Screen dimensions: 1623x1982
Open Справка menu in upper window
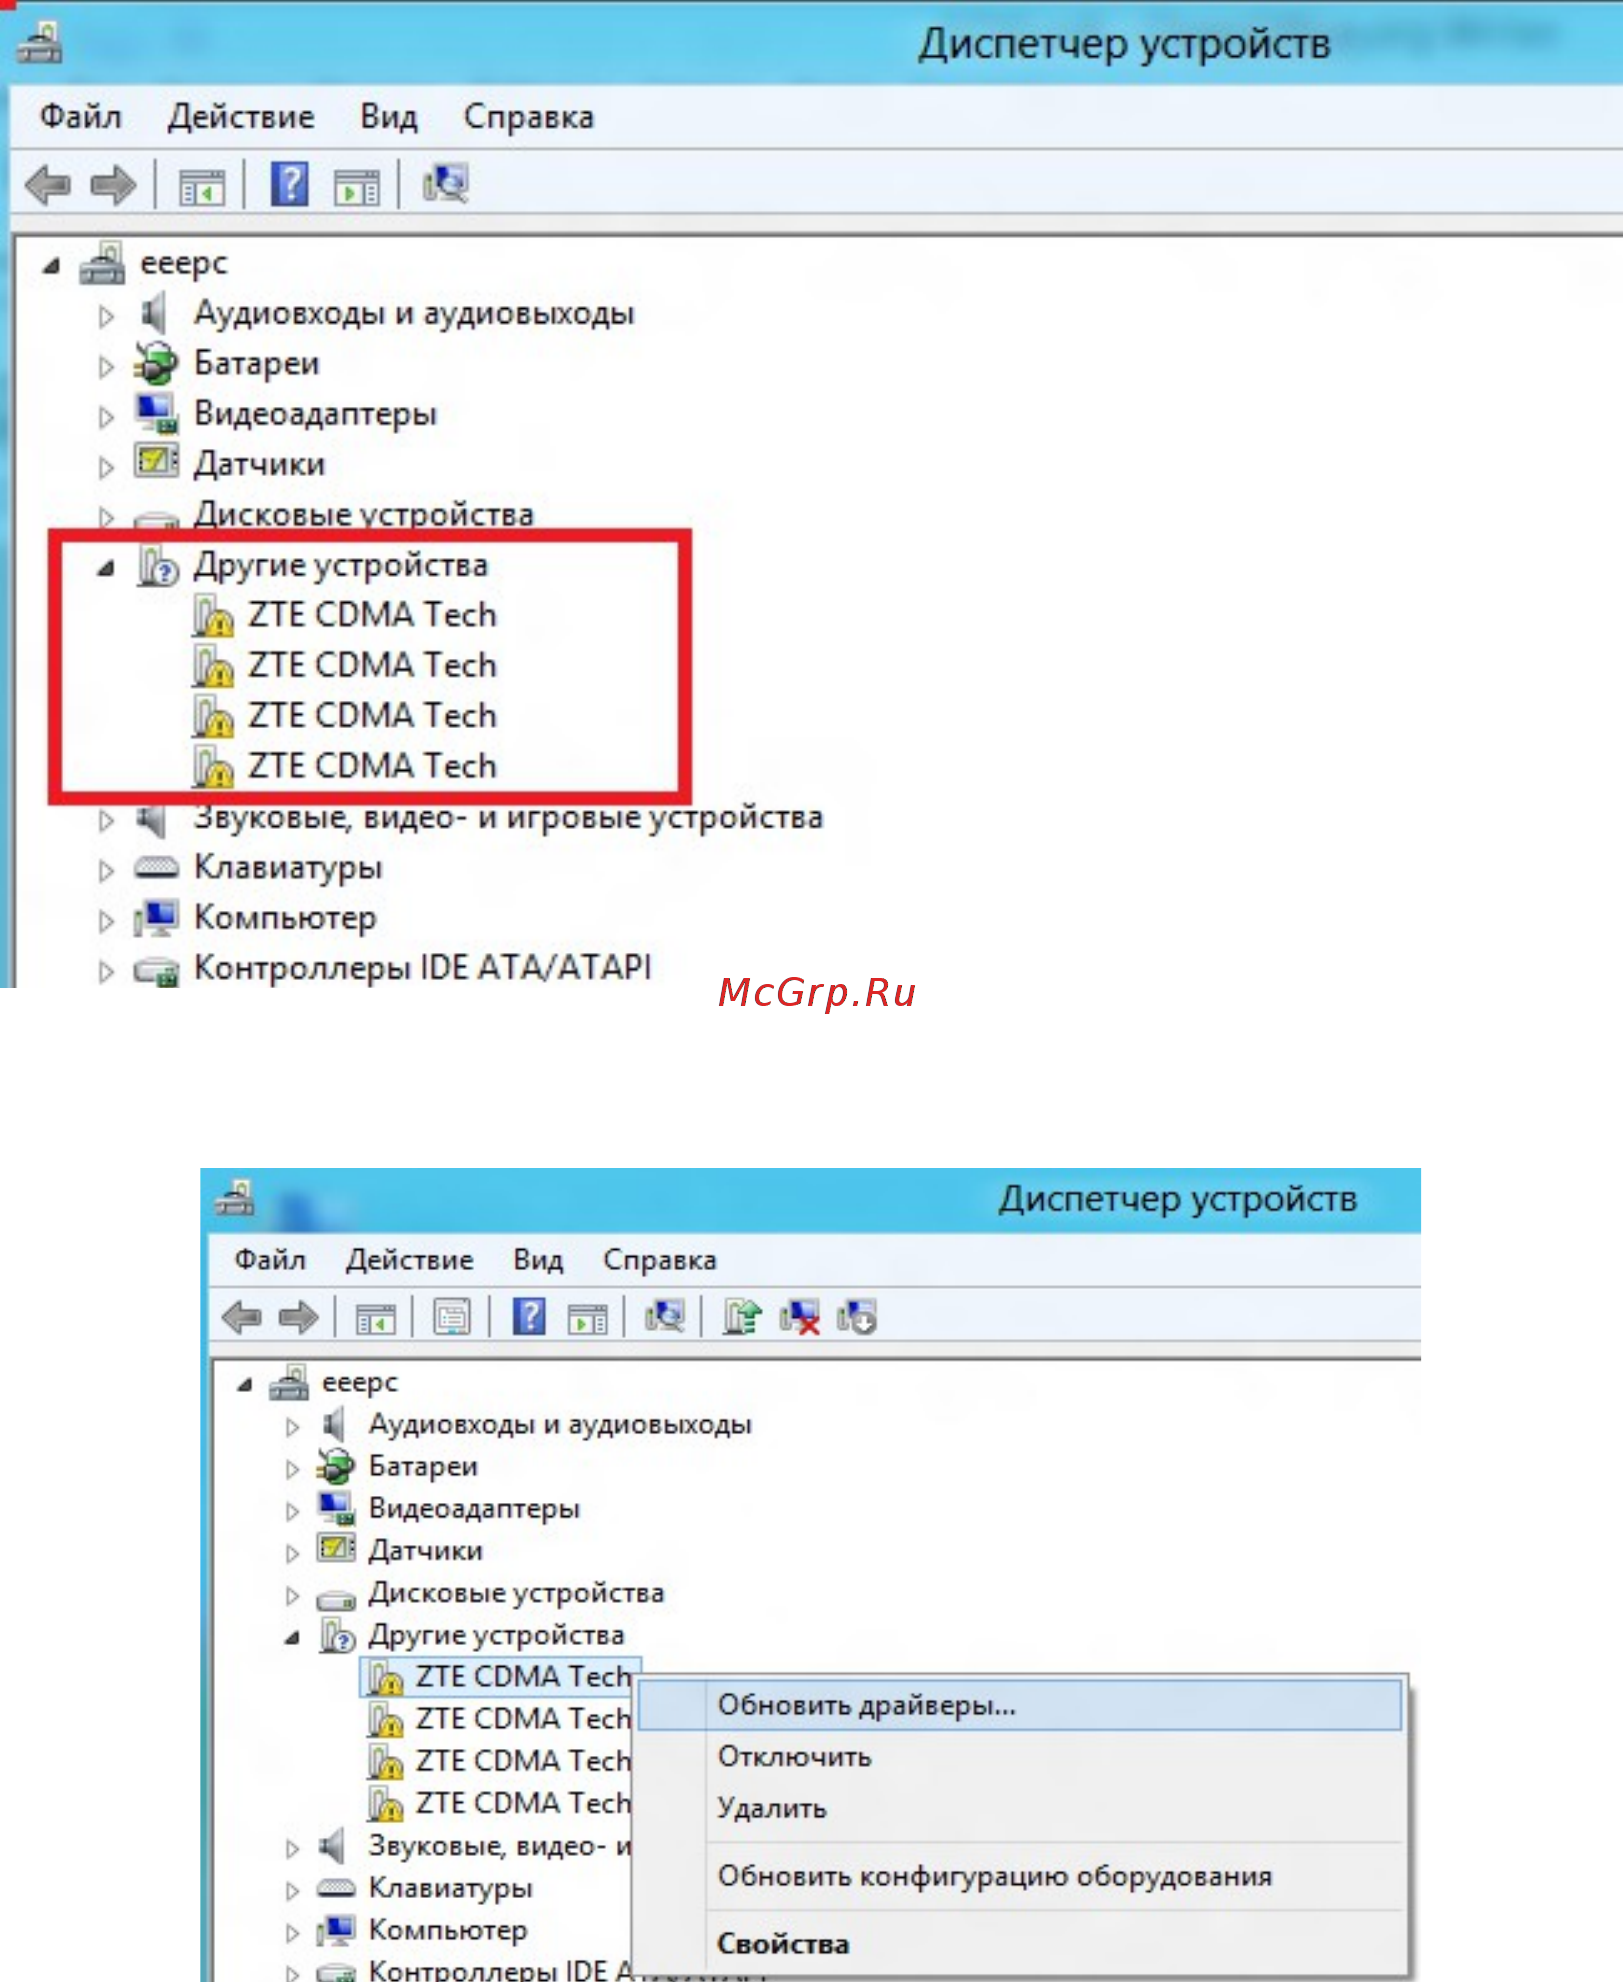[x=529, y=117]
